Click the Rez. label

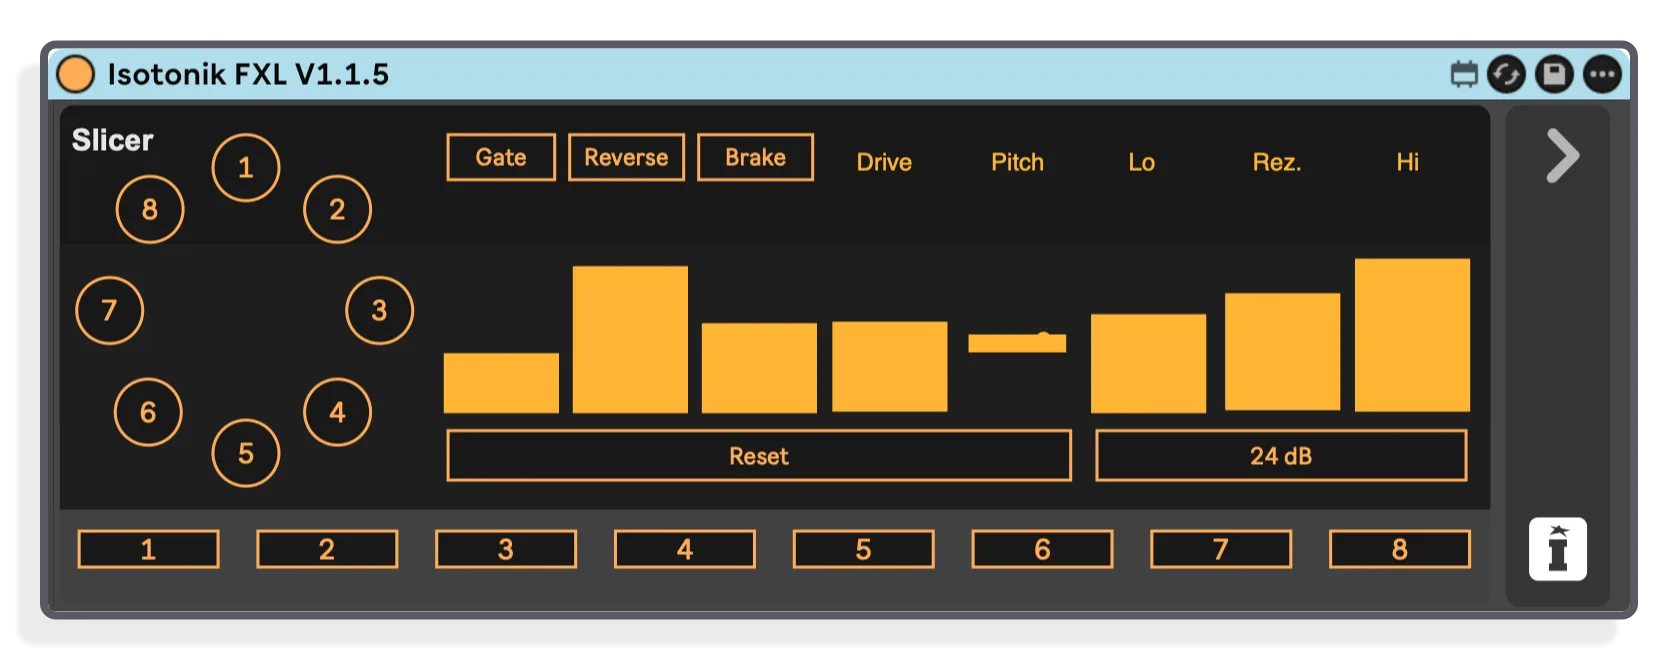1277,162
